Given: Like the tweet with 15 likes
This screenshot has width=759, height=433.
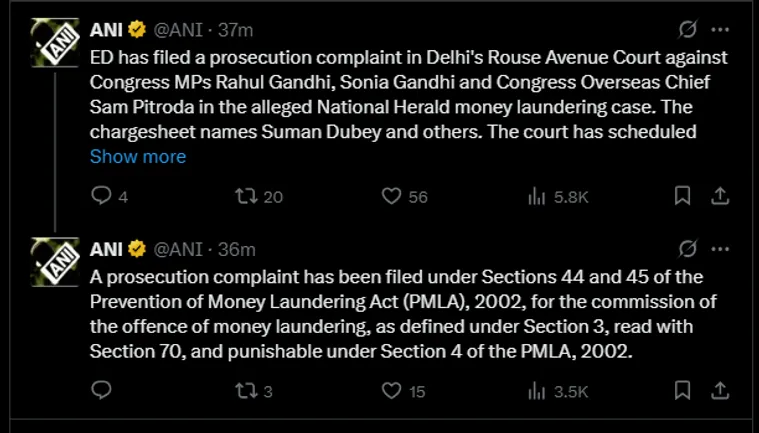Looking at the screenshot, I should click(x=393, y=390).
